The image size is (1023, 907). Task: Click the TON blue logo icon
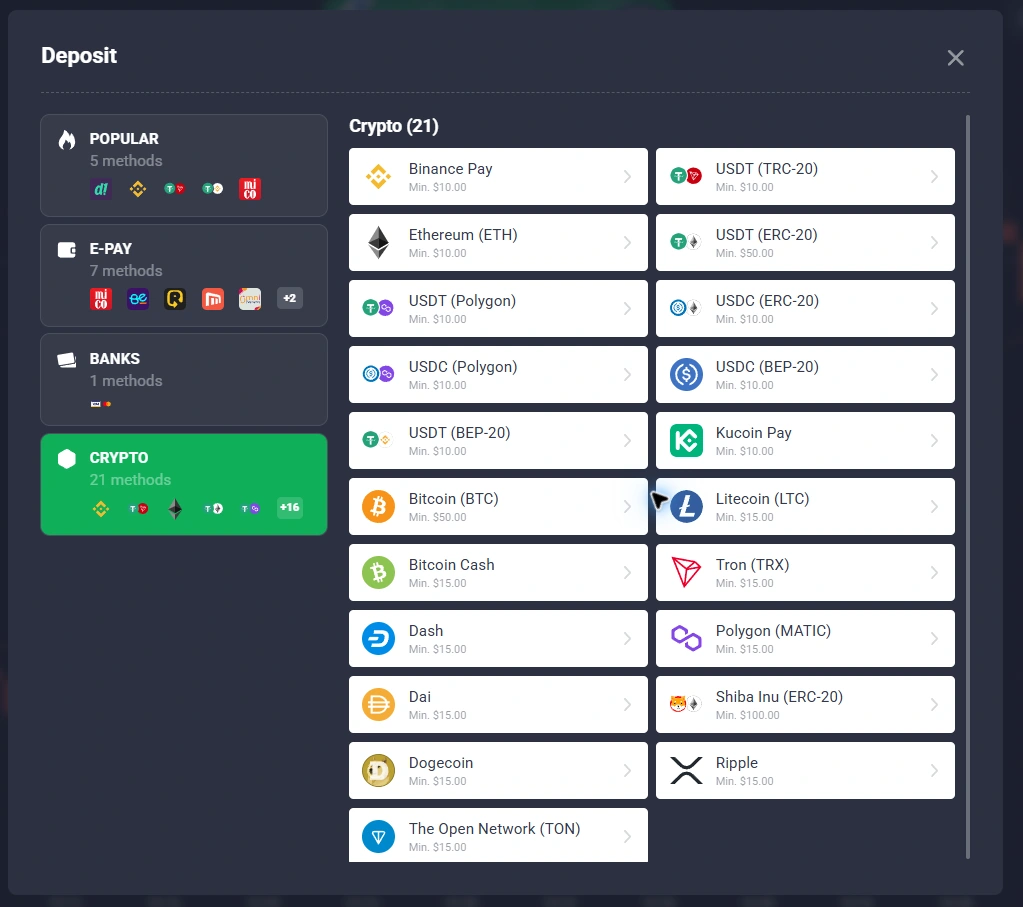(378, 837)
